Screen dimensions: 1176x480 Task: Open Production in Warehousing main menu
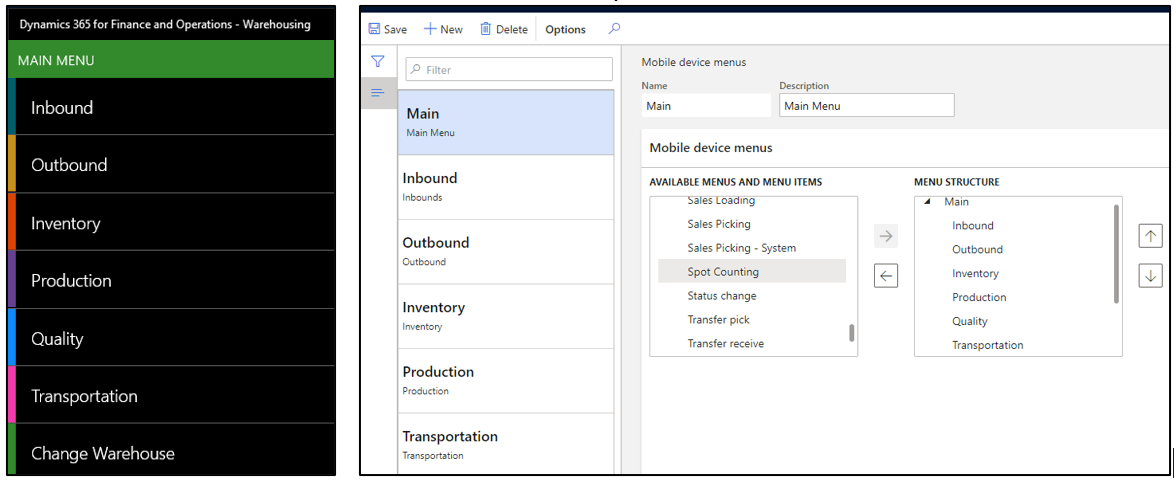171,280
